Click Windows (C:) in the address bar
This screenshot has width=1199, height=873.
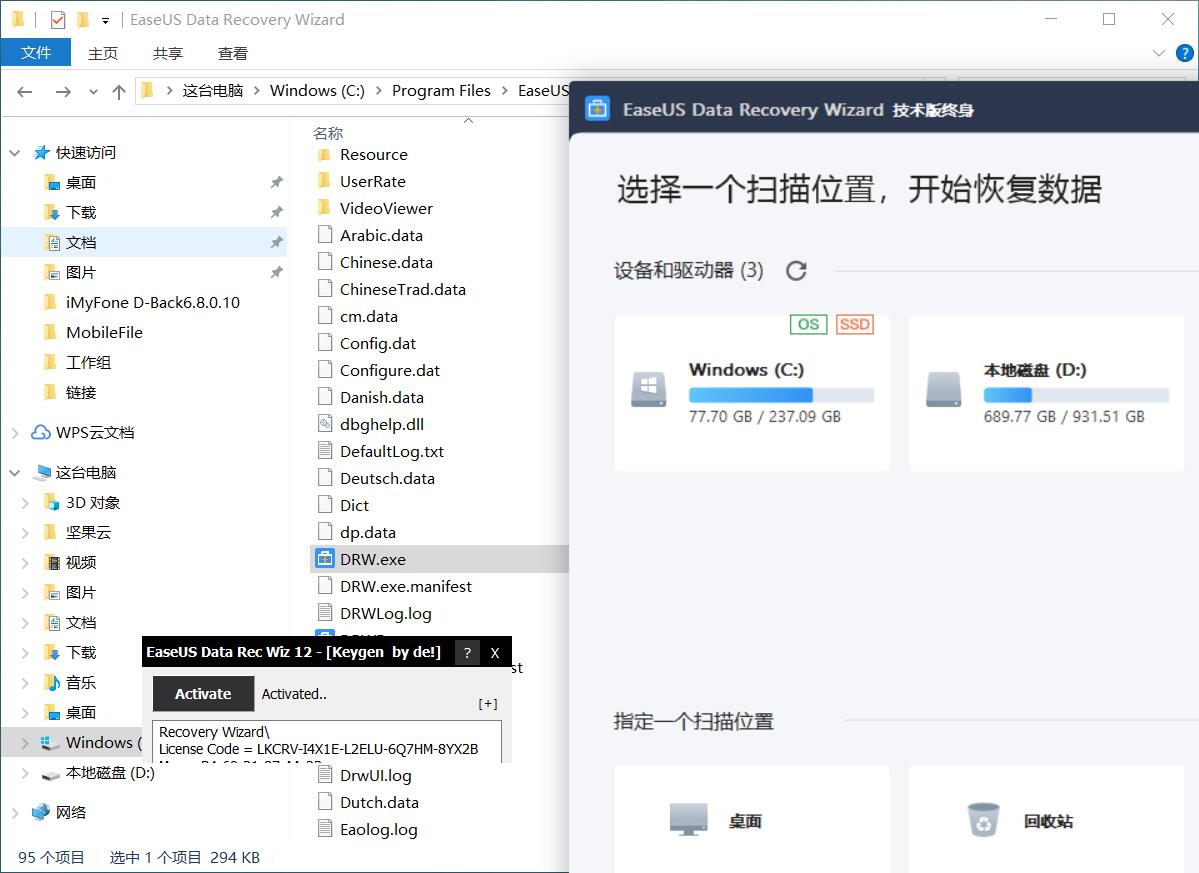[317, 91]
